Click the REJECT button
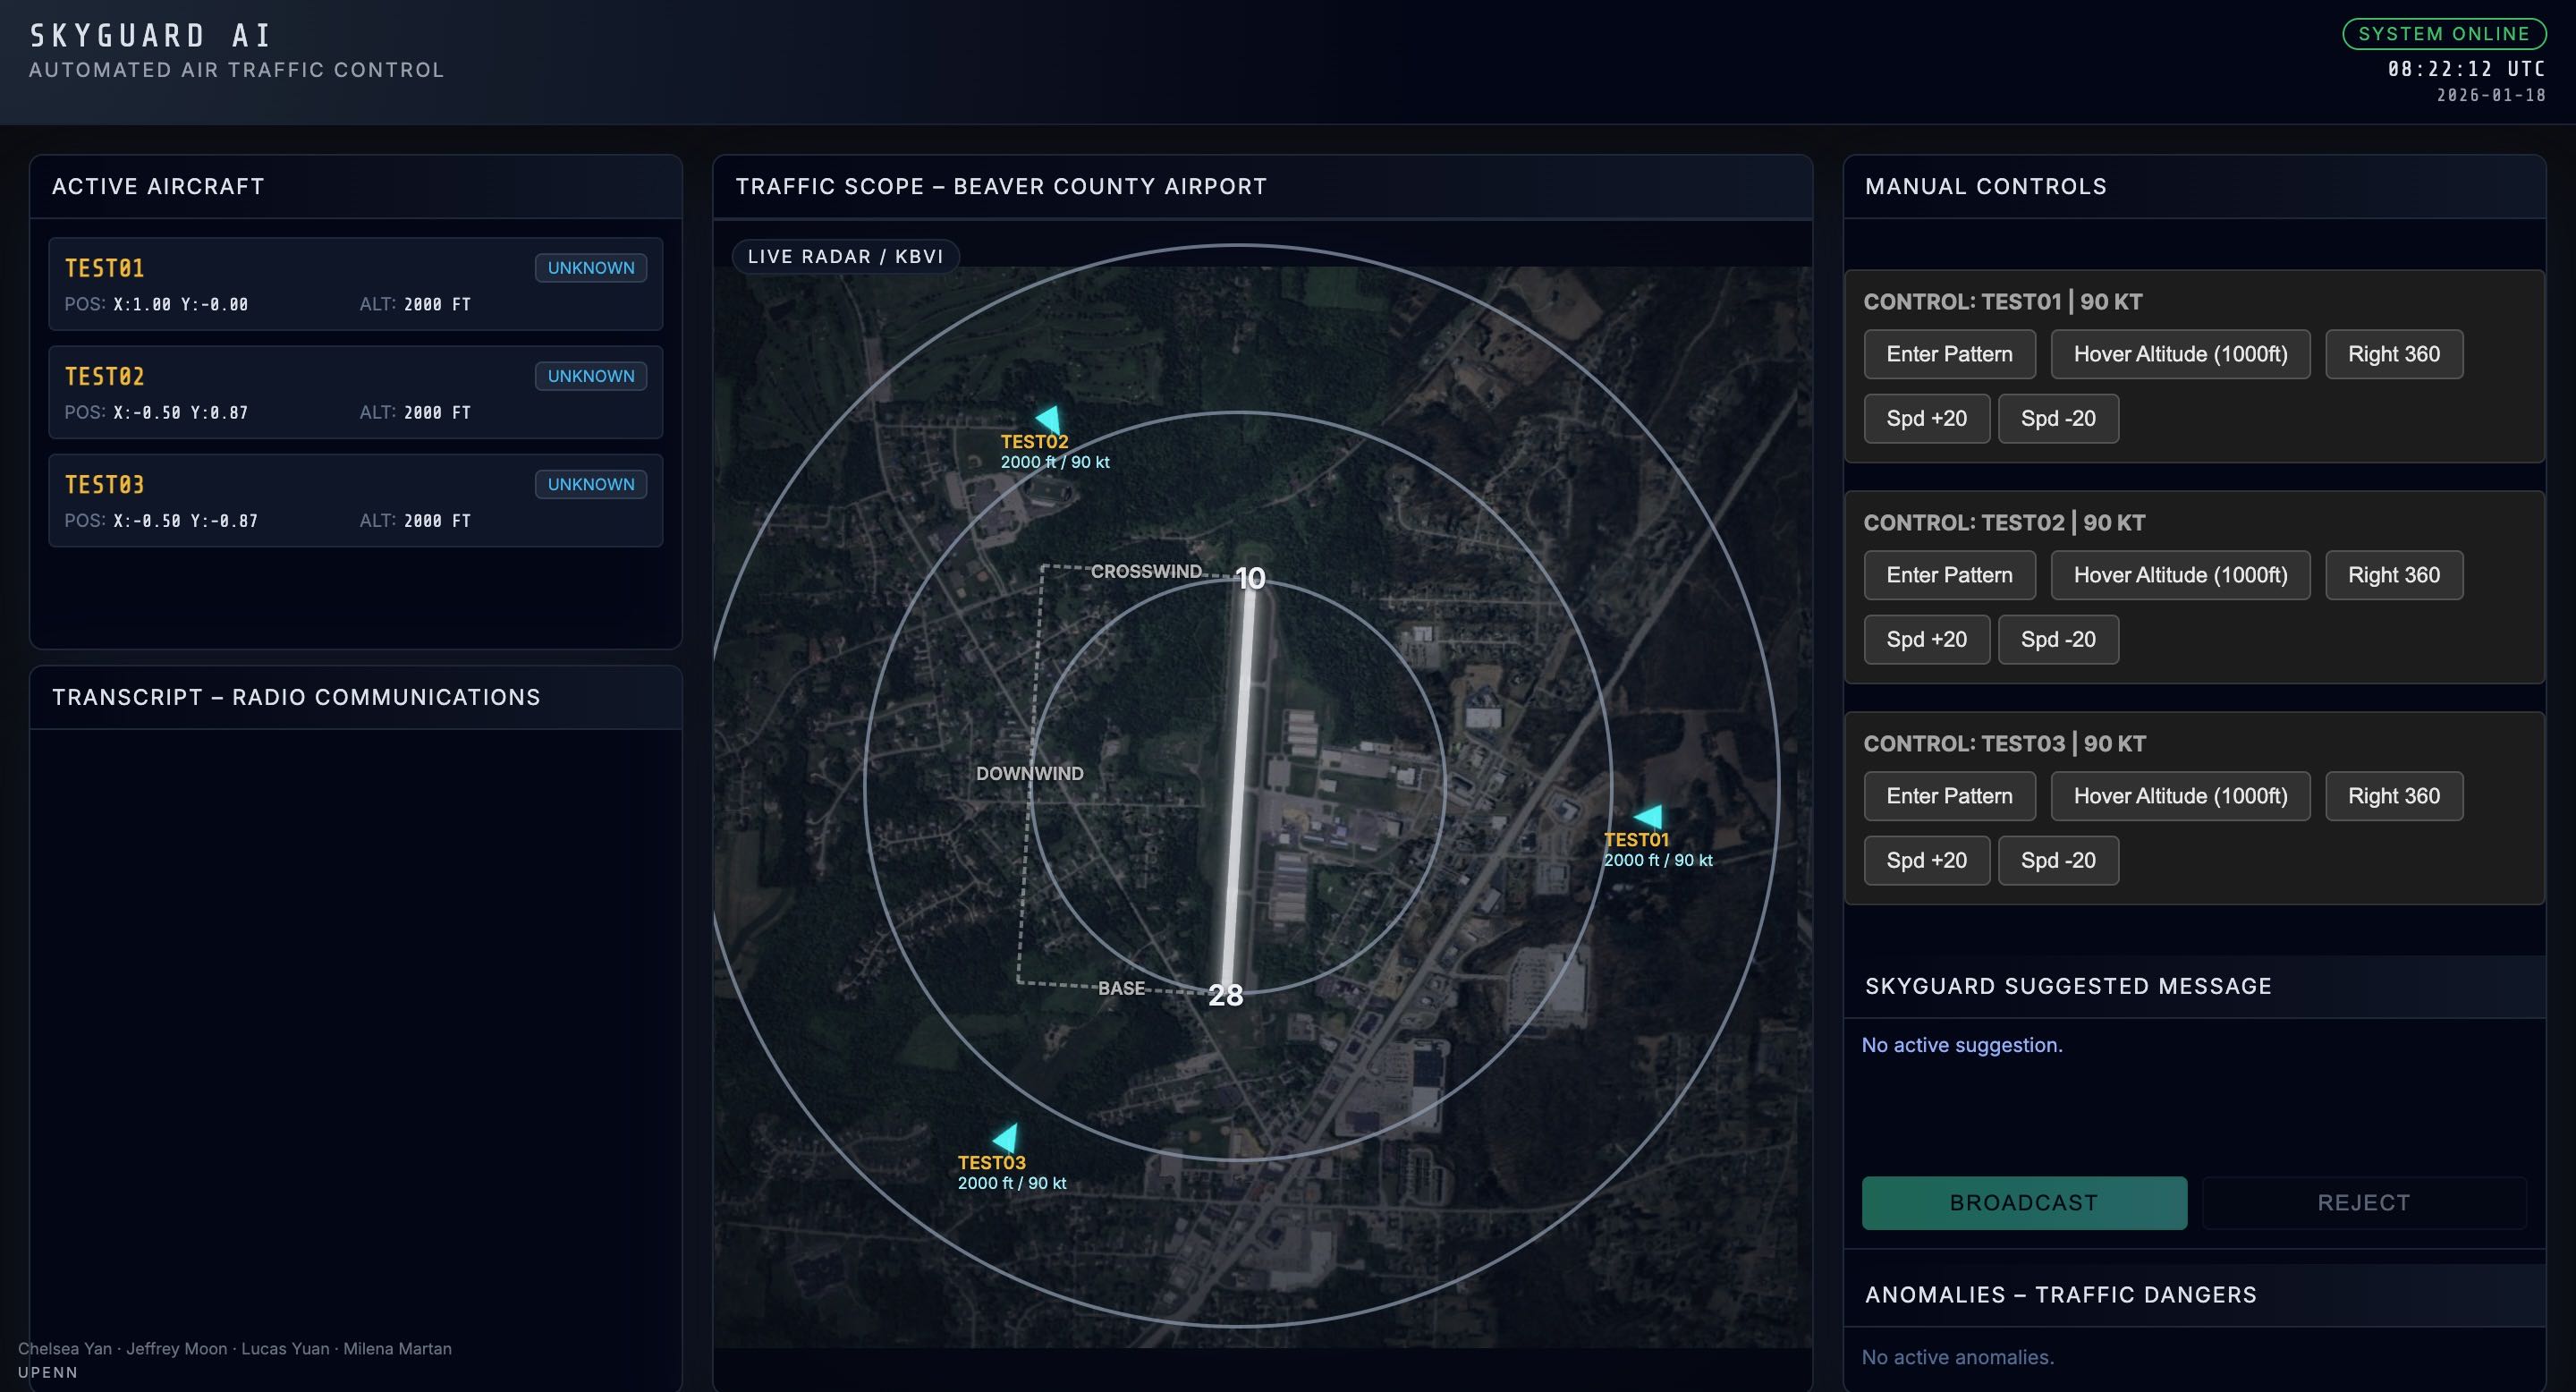2576x1392 pixels. point(2363,1202)
